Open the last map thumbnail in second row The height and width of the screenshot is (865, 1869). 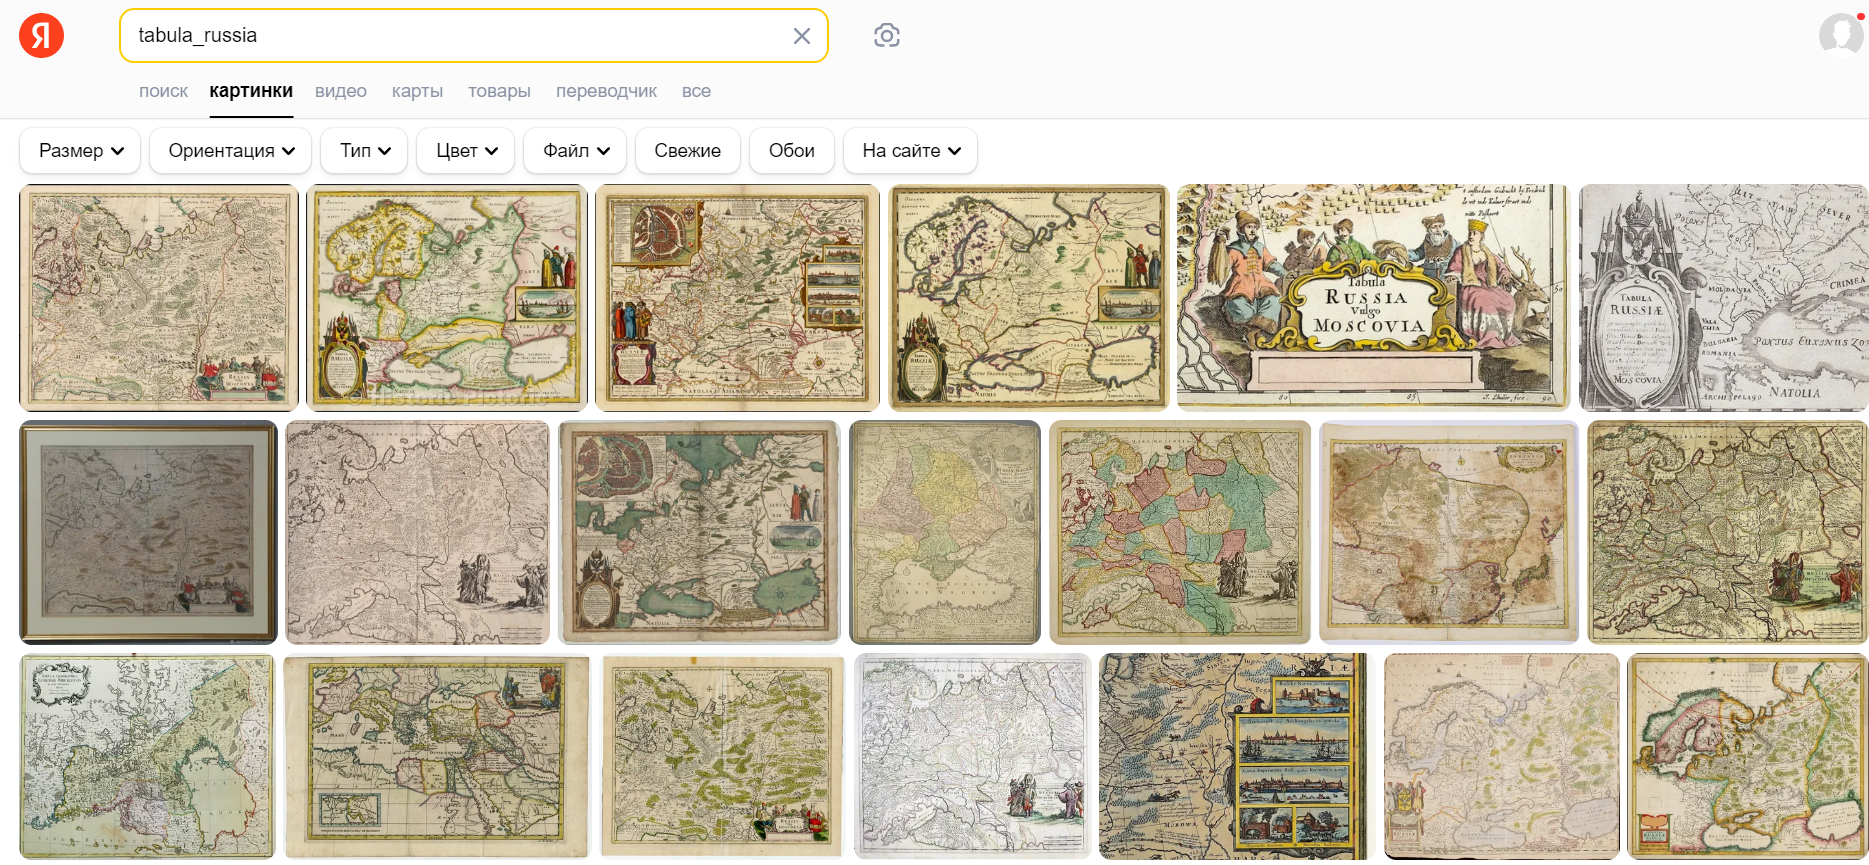(x=1727, y=532)
